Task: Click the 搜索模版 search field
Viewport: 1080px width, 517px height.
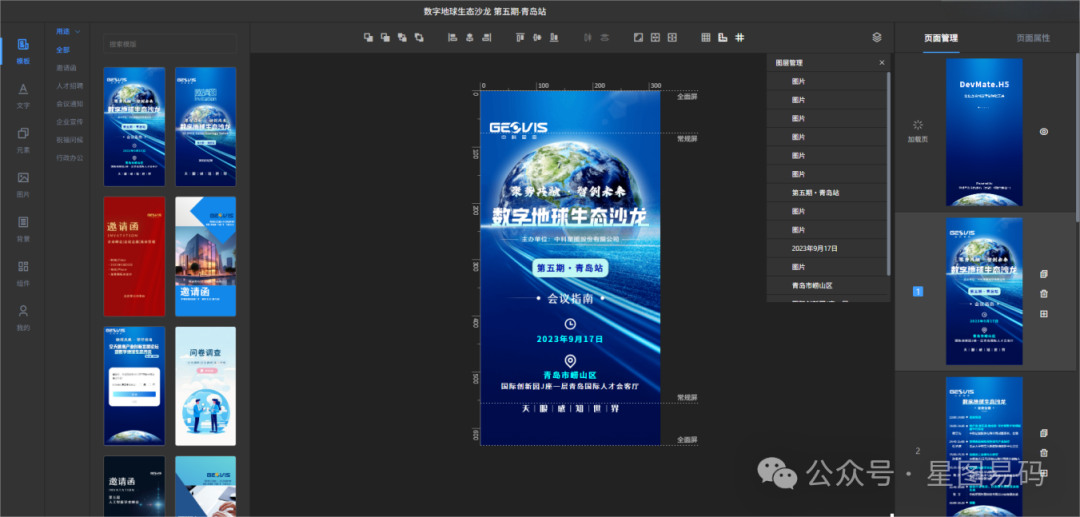Action: click(169, 44)
